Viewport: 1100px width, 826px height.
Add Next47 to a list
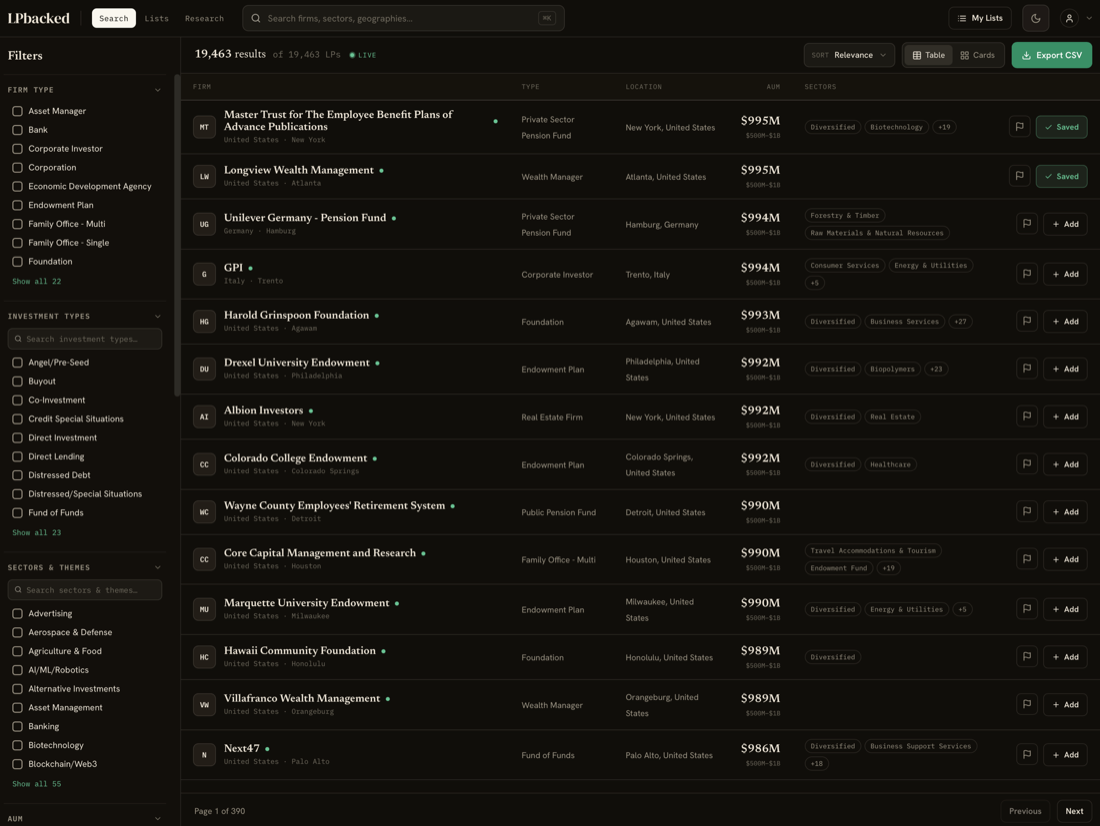(1065, 754)
